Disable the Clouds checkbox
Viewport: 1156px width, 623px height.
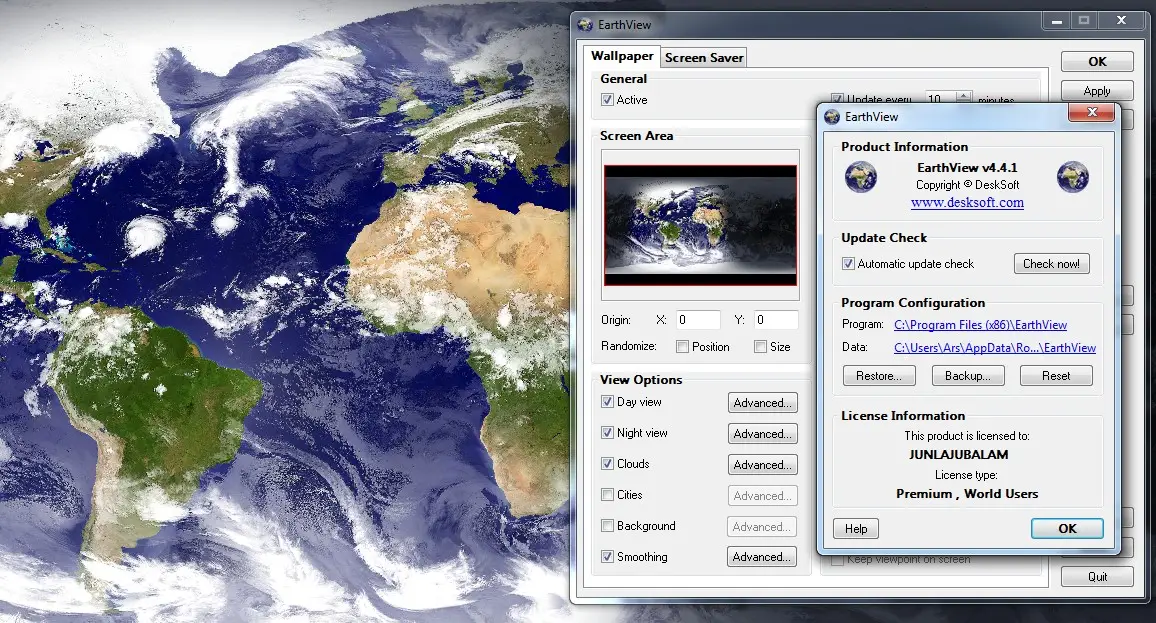pos(607,464)
